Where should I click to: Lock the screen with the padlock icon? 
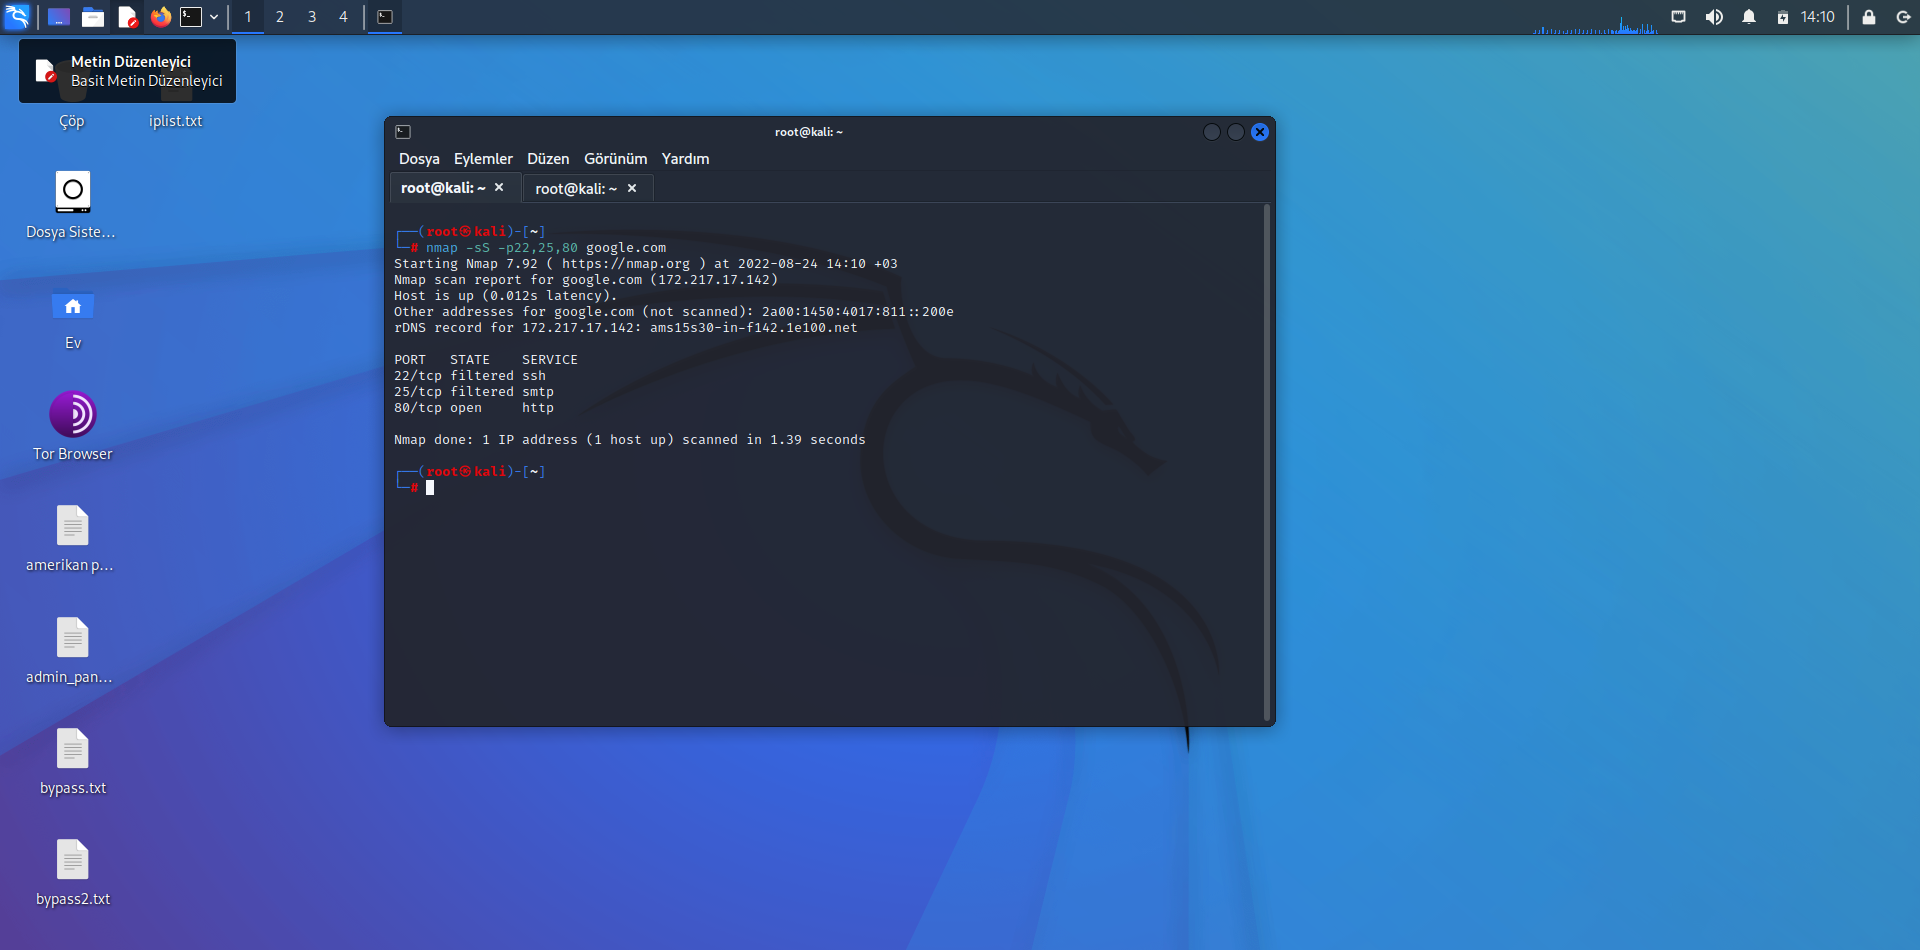[x=1868, y=17]
